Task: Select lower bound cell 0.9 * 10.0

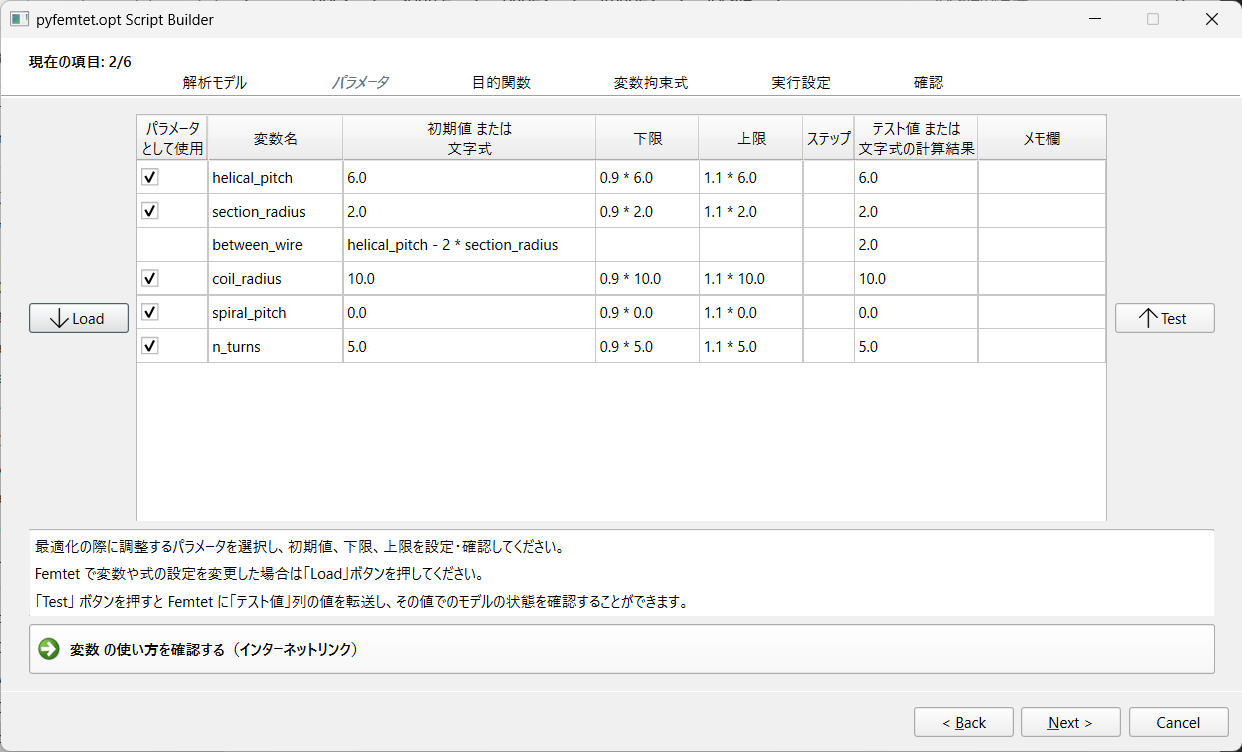Action: click(647, 278)
